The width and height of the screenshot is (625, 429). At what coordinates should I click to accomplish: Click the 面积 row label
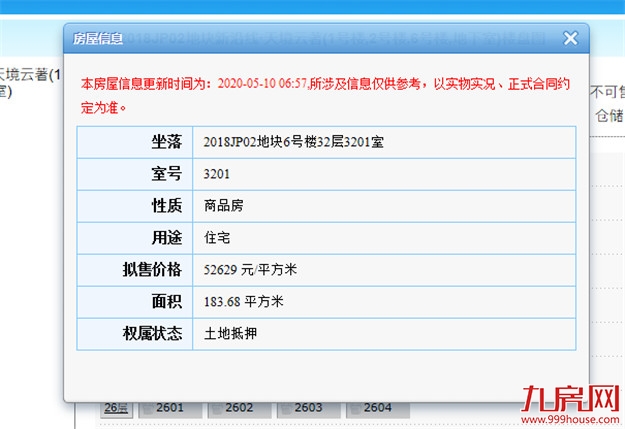tap(167, 302)
